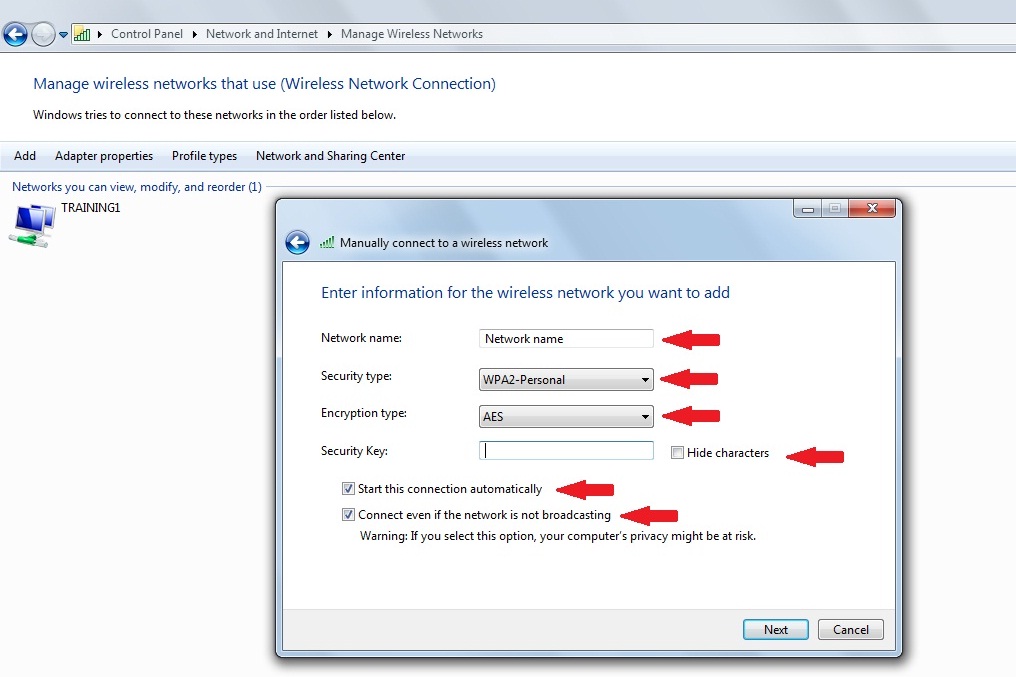This screenshot has width=1016, height=677.
Task: Select the TRAINING1 network name
Action: [x=91, y=208]
